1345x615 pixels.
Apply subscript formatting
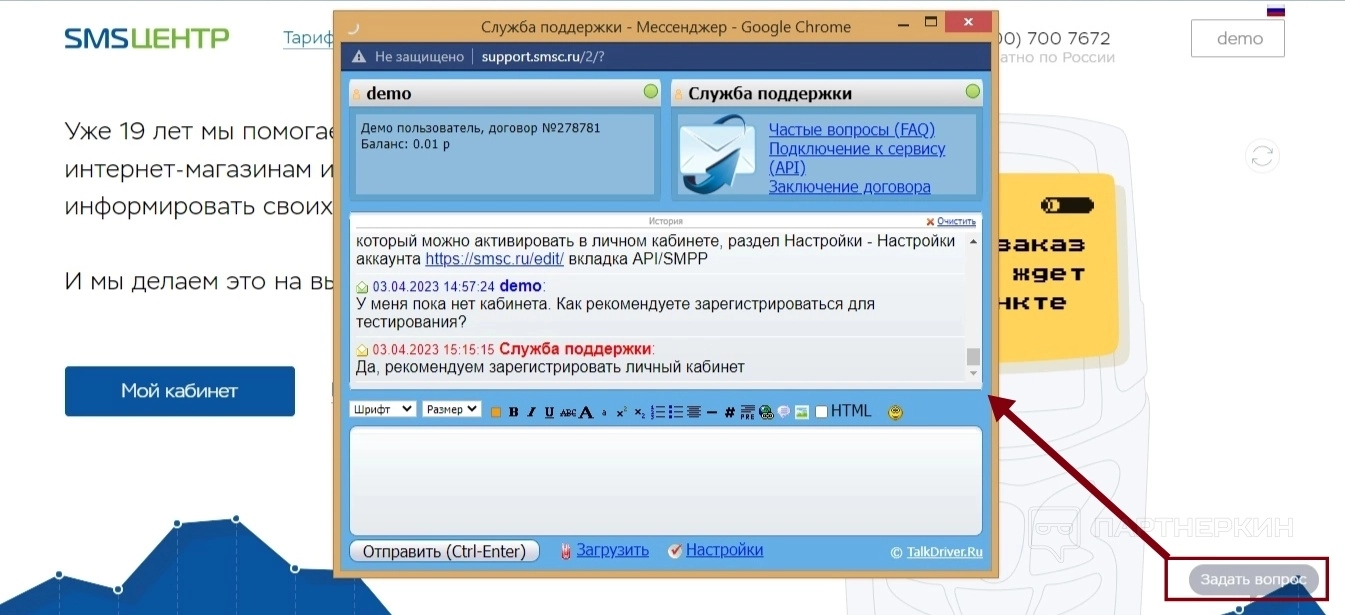(x=639, y=412)
